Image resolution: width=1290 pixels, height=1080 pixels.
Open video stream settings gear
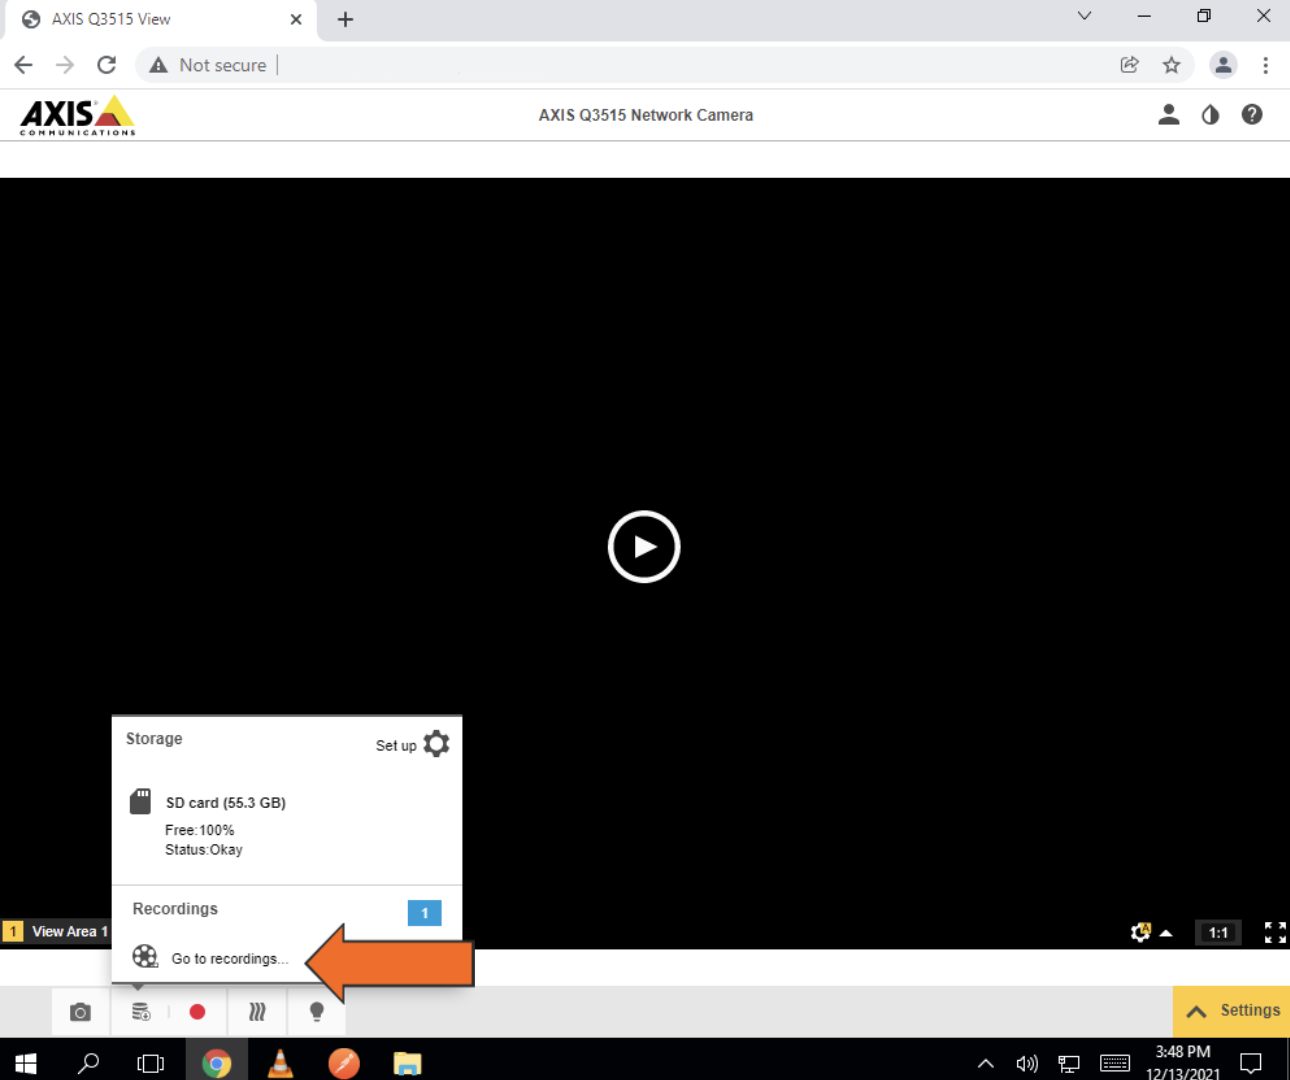[1140, 932]
